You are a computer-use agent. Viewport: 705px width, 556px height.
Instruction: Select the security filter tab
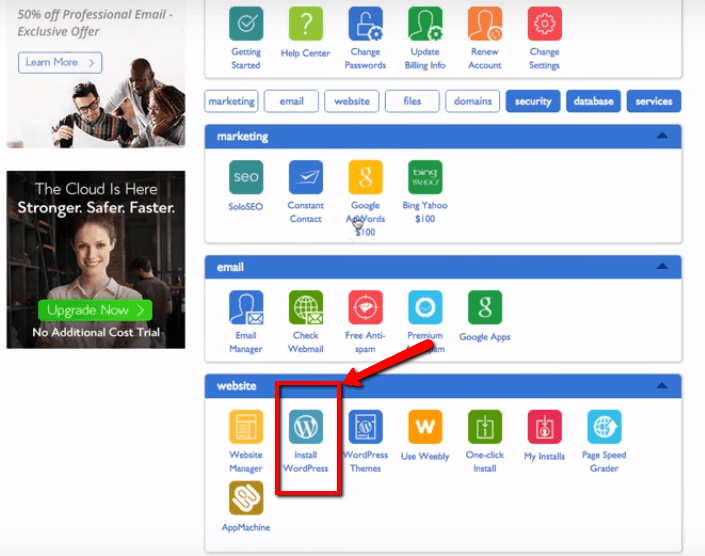[533, 101]
